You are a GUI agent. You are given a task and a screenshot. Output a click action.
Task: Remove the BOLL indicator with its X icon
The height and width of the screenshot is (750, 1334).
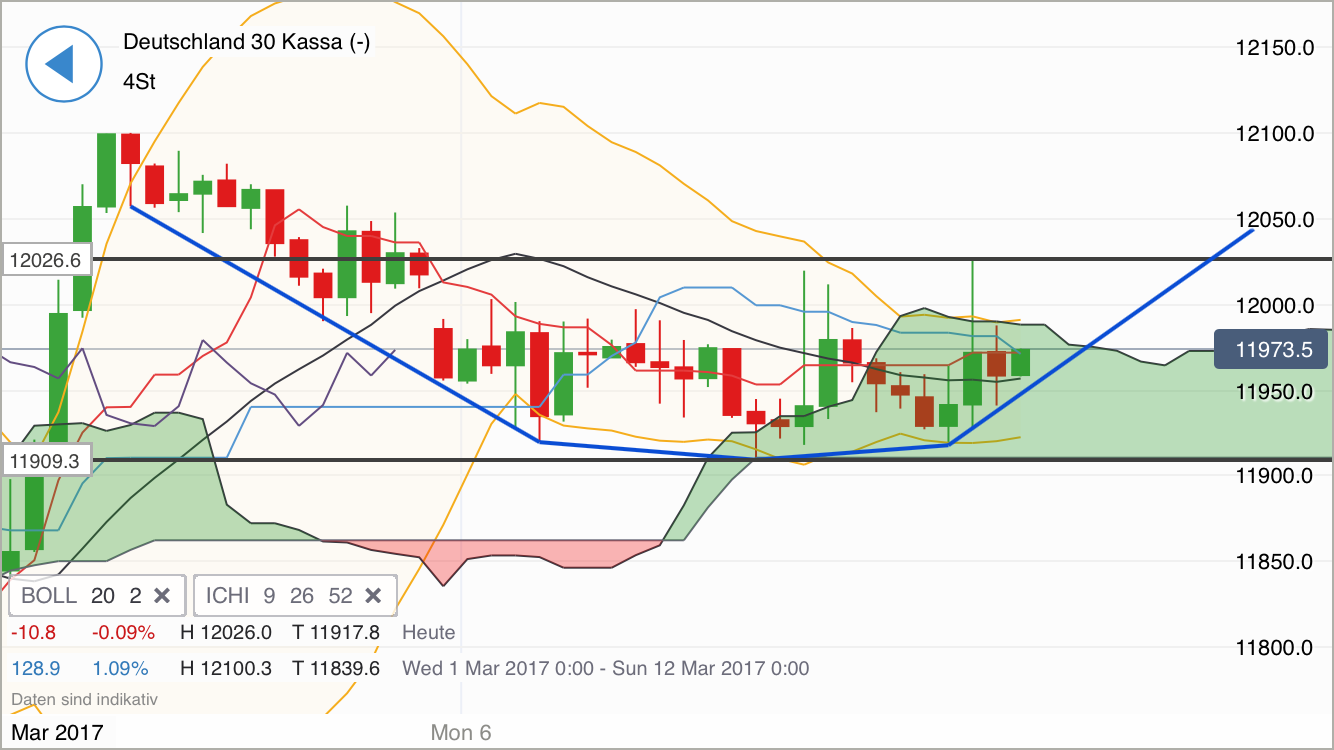pos(162,595)
